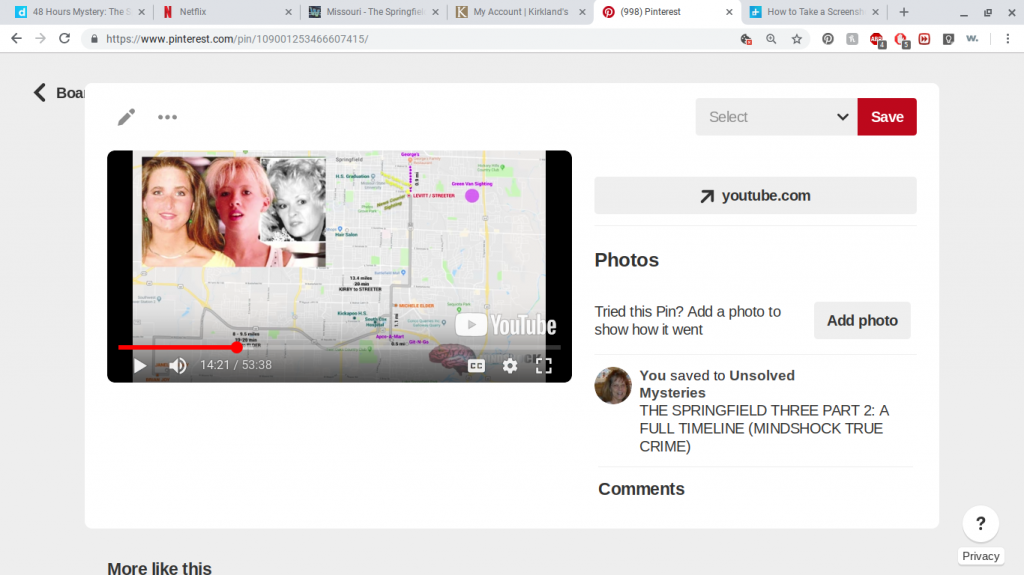Click the Add photo button

(862, 320)
